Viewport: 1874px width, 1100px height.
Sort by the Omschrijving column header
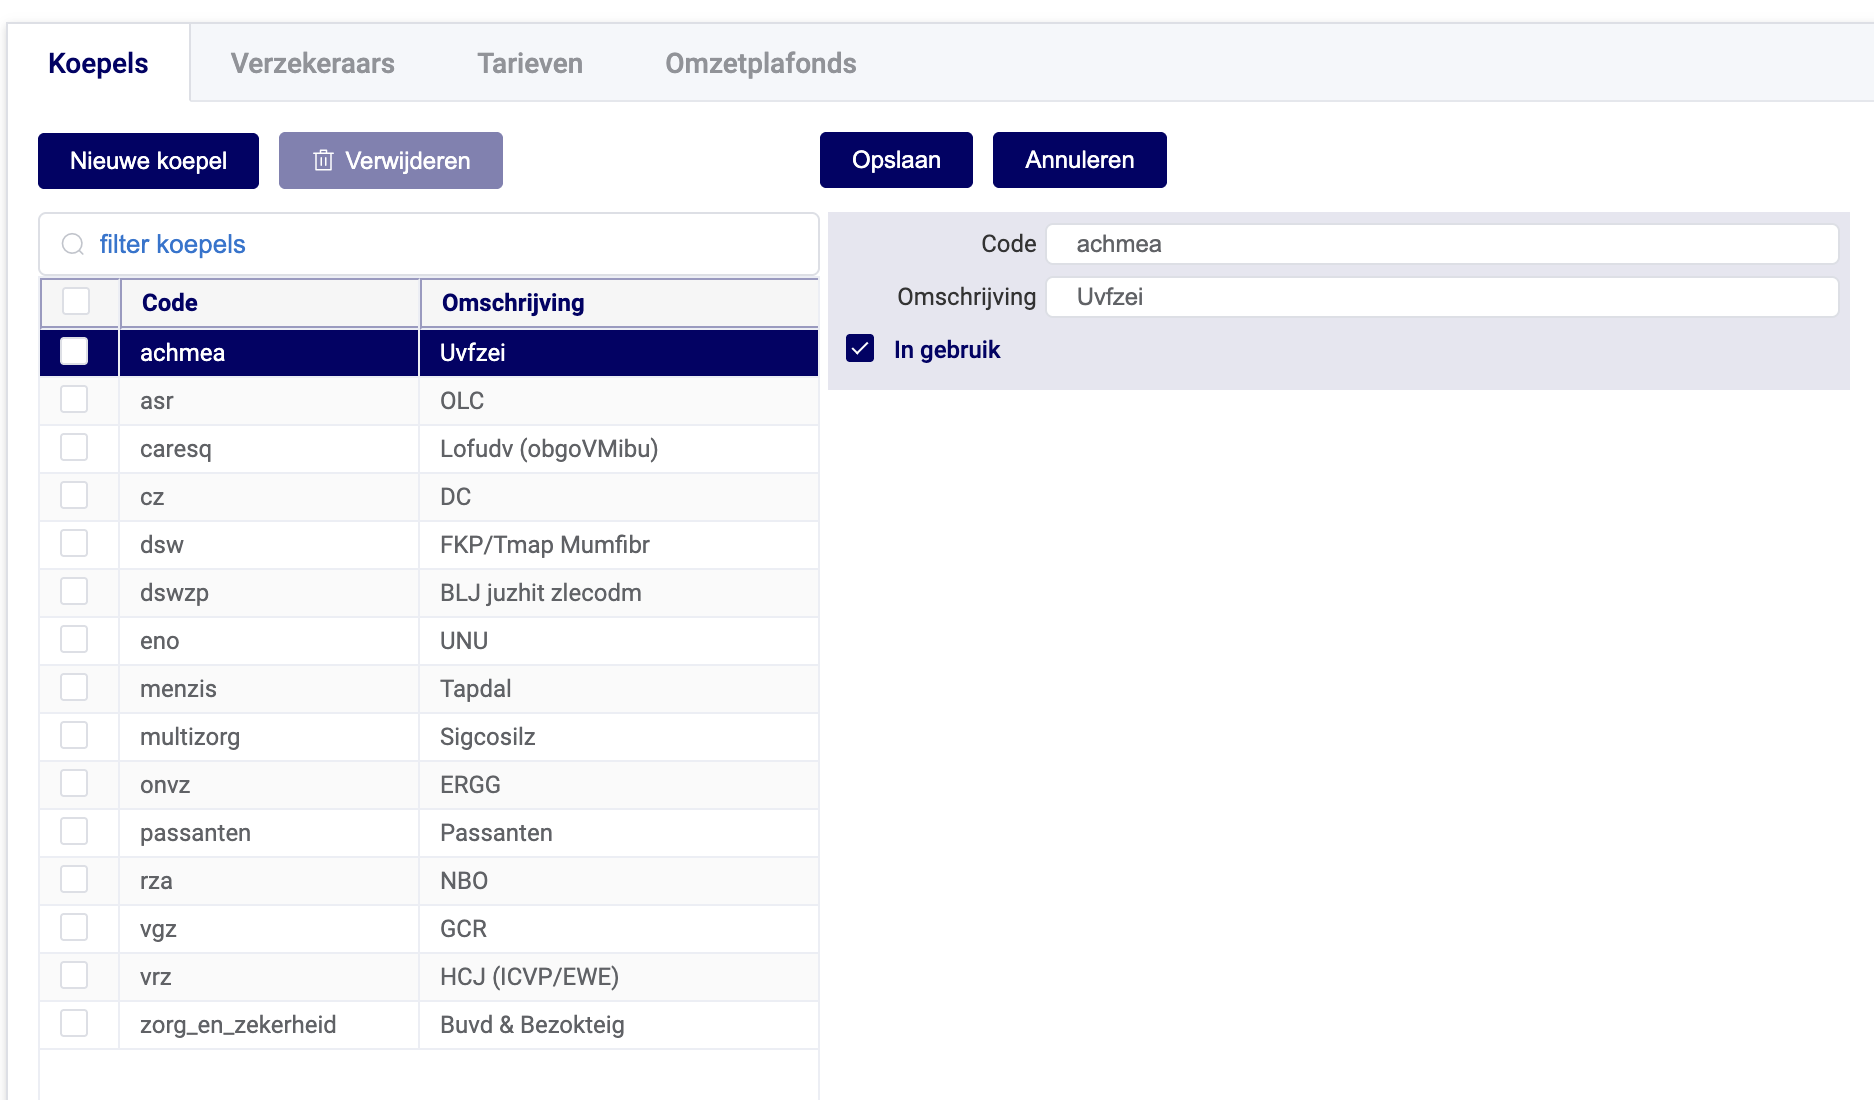pyautogui.click(x=513, y=303)
